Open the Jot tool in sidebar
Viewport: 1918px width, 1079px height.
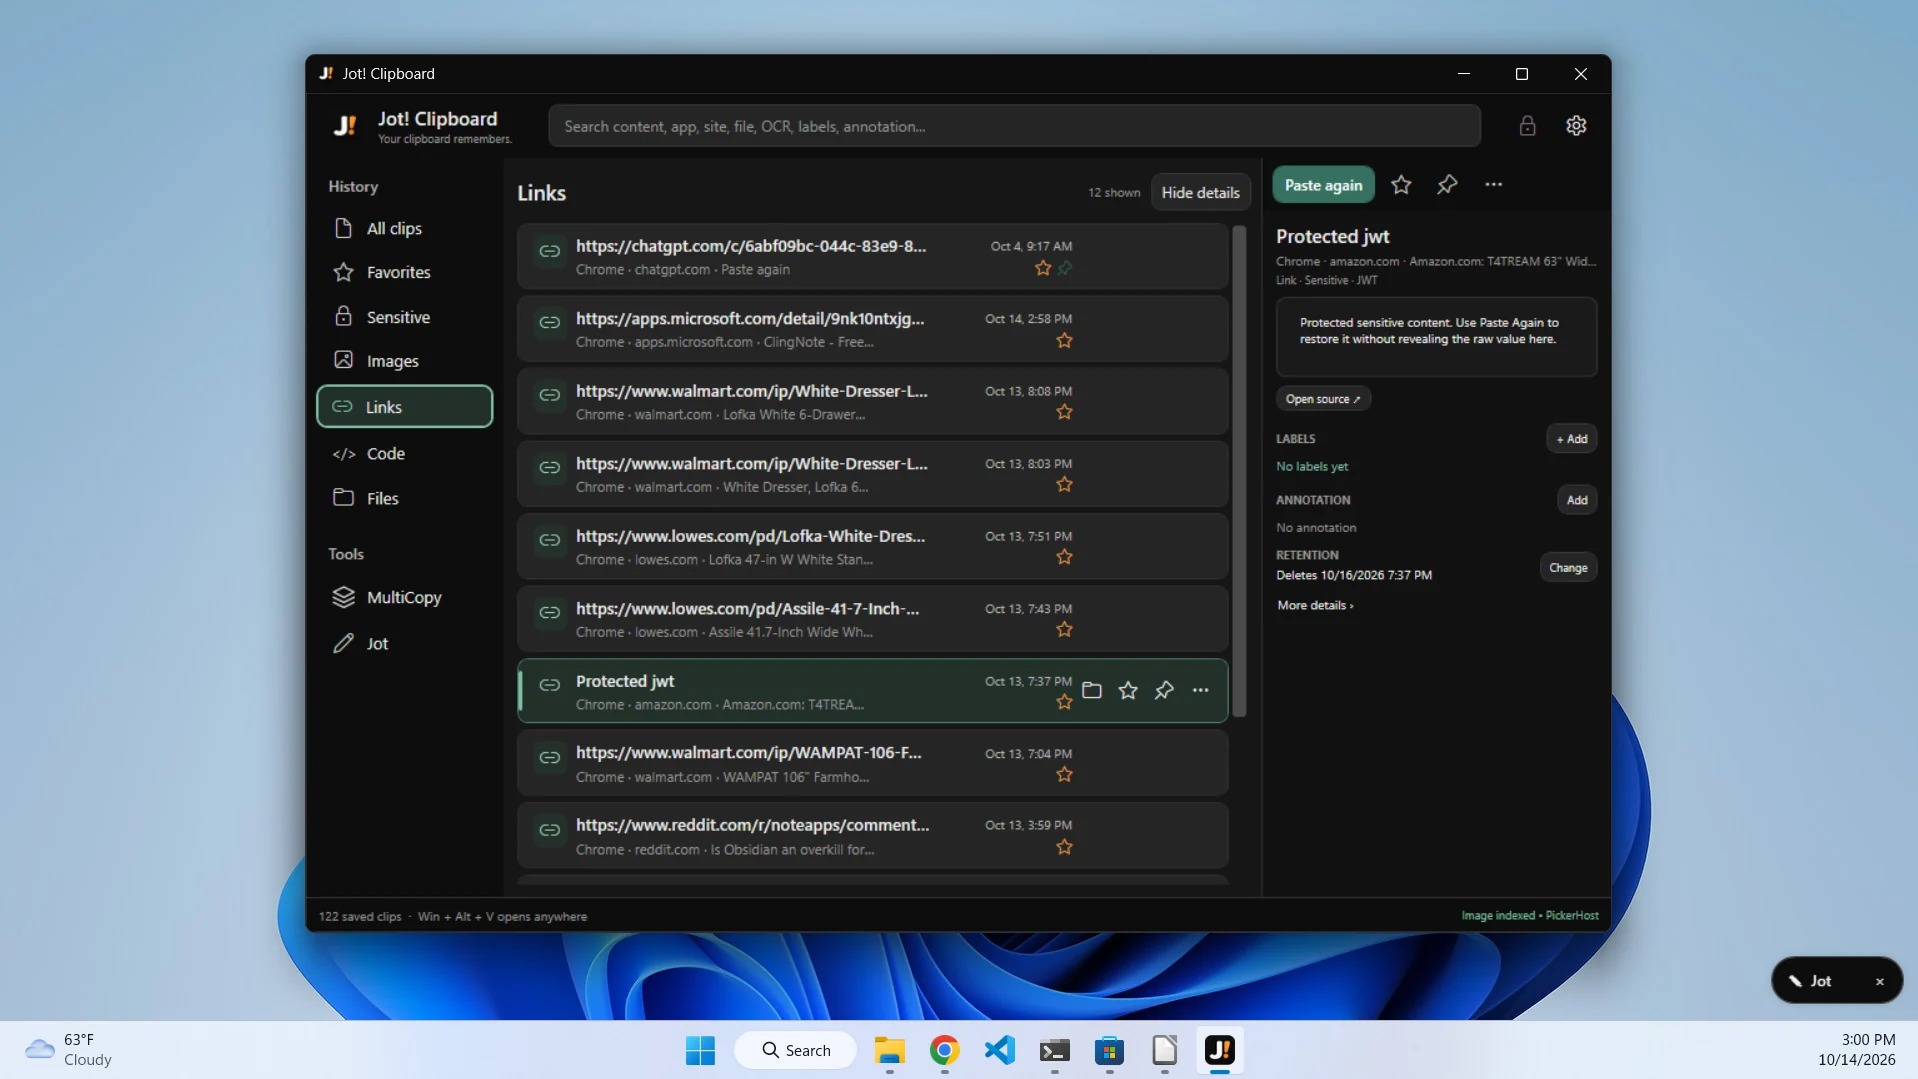tap(404, 643)
